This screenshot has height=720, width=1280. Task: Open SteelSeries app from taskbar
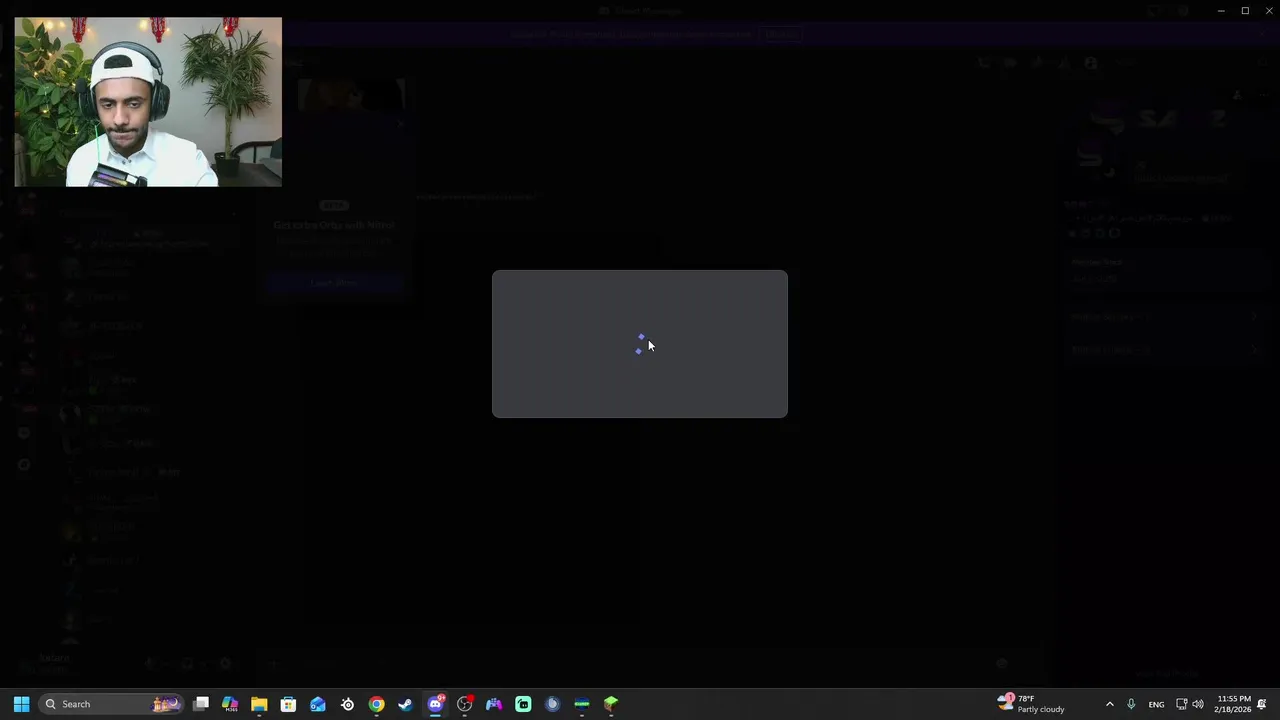[x=347, y=704]
